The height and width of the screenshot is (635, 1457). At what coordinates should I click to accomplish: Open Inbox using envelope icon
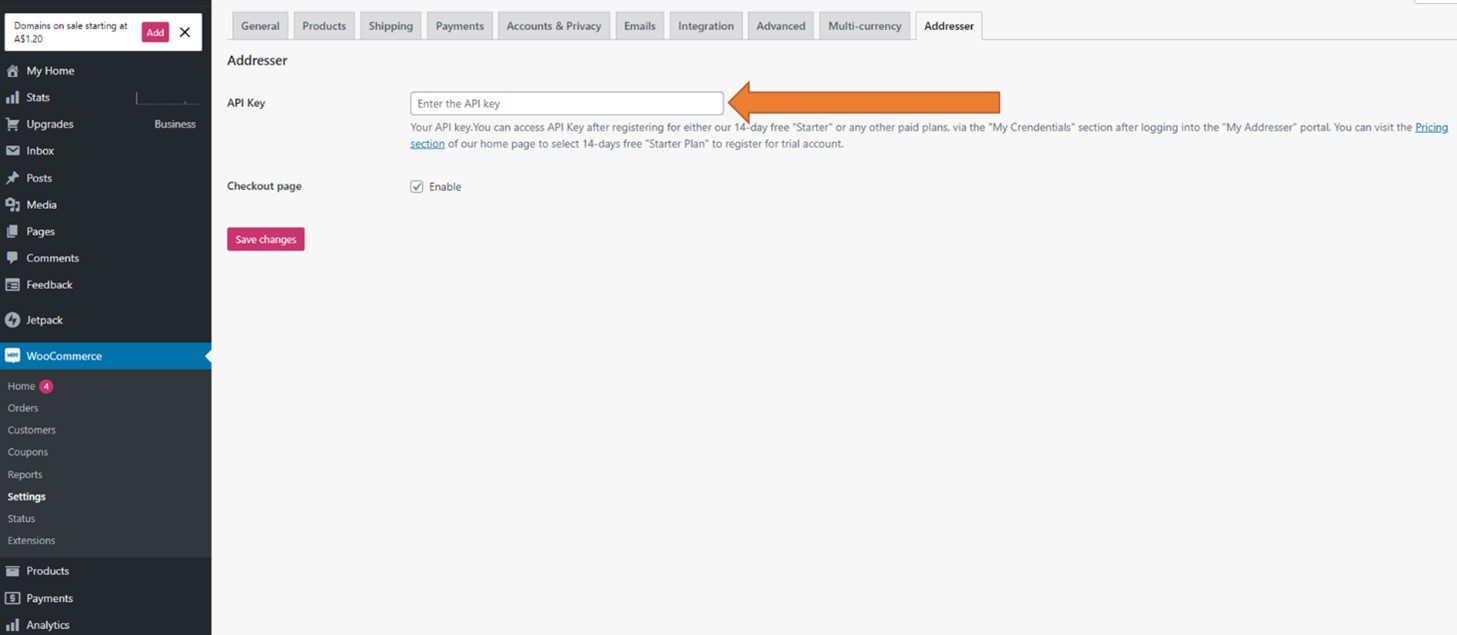point(12,151)
